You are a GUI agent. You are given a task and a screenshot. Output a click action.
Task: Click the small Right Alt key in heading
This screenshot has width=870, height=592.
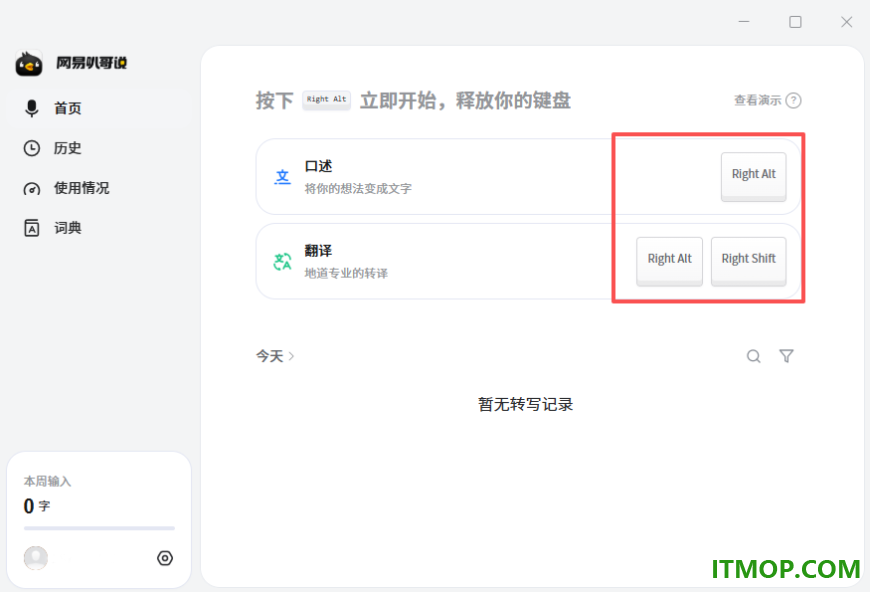coord(326,100)
